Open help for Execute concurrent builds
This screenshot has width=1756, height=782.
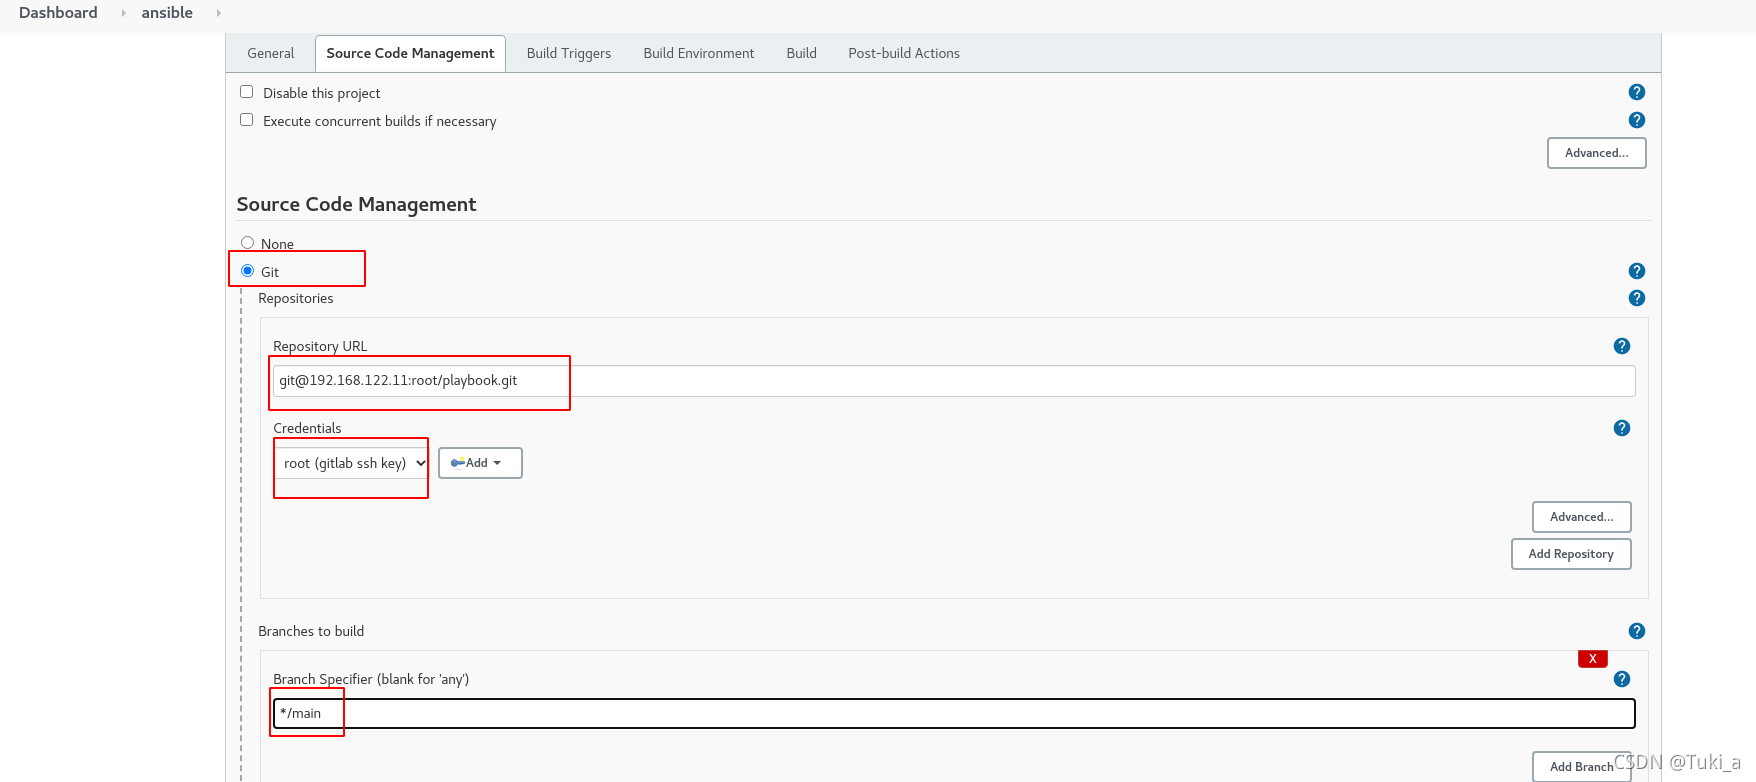(x=1636, y=120)
